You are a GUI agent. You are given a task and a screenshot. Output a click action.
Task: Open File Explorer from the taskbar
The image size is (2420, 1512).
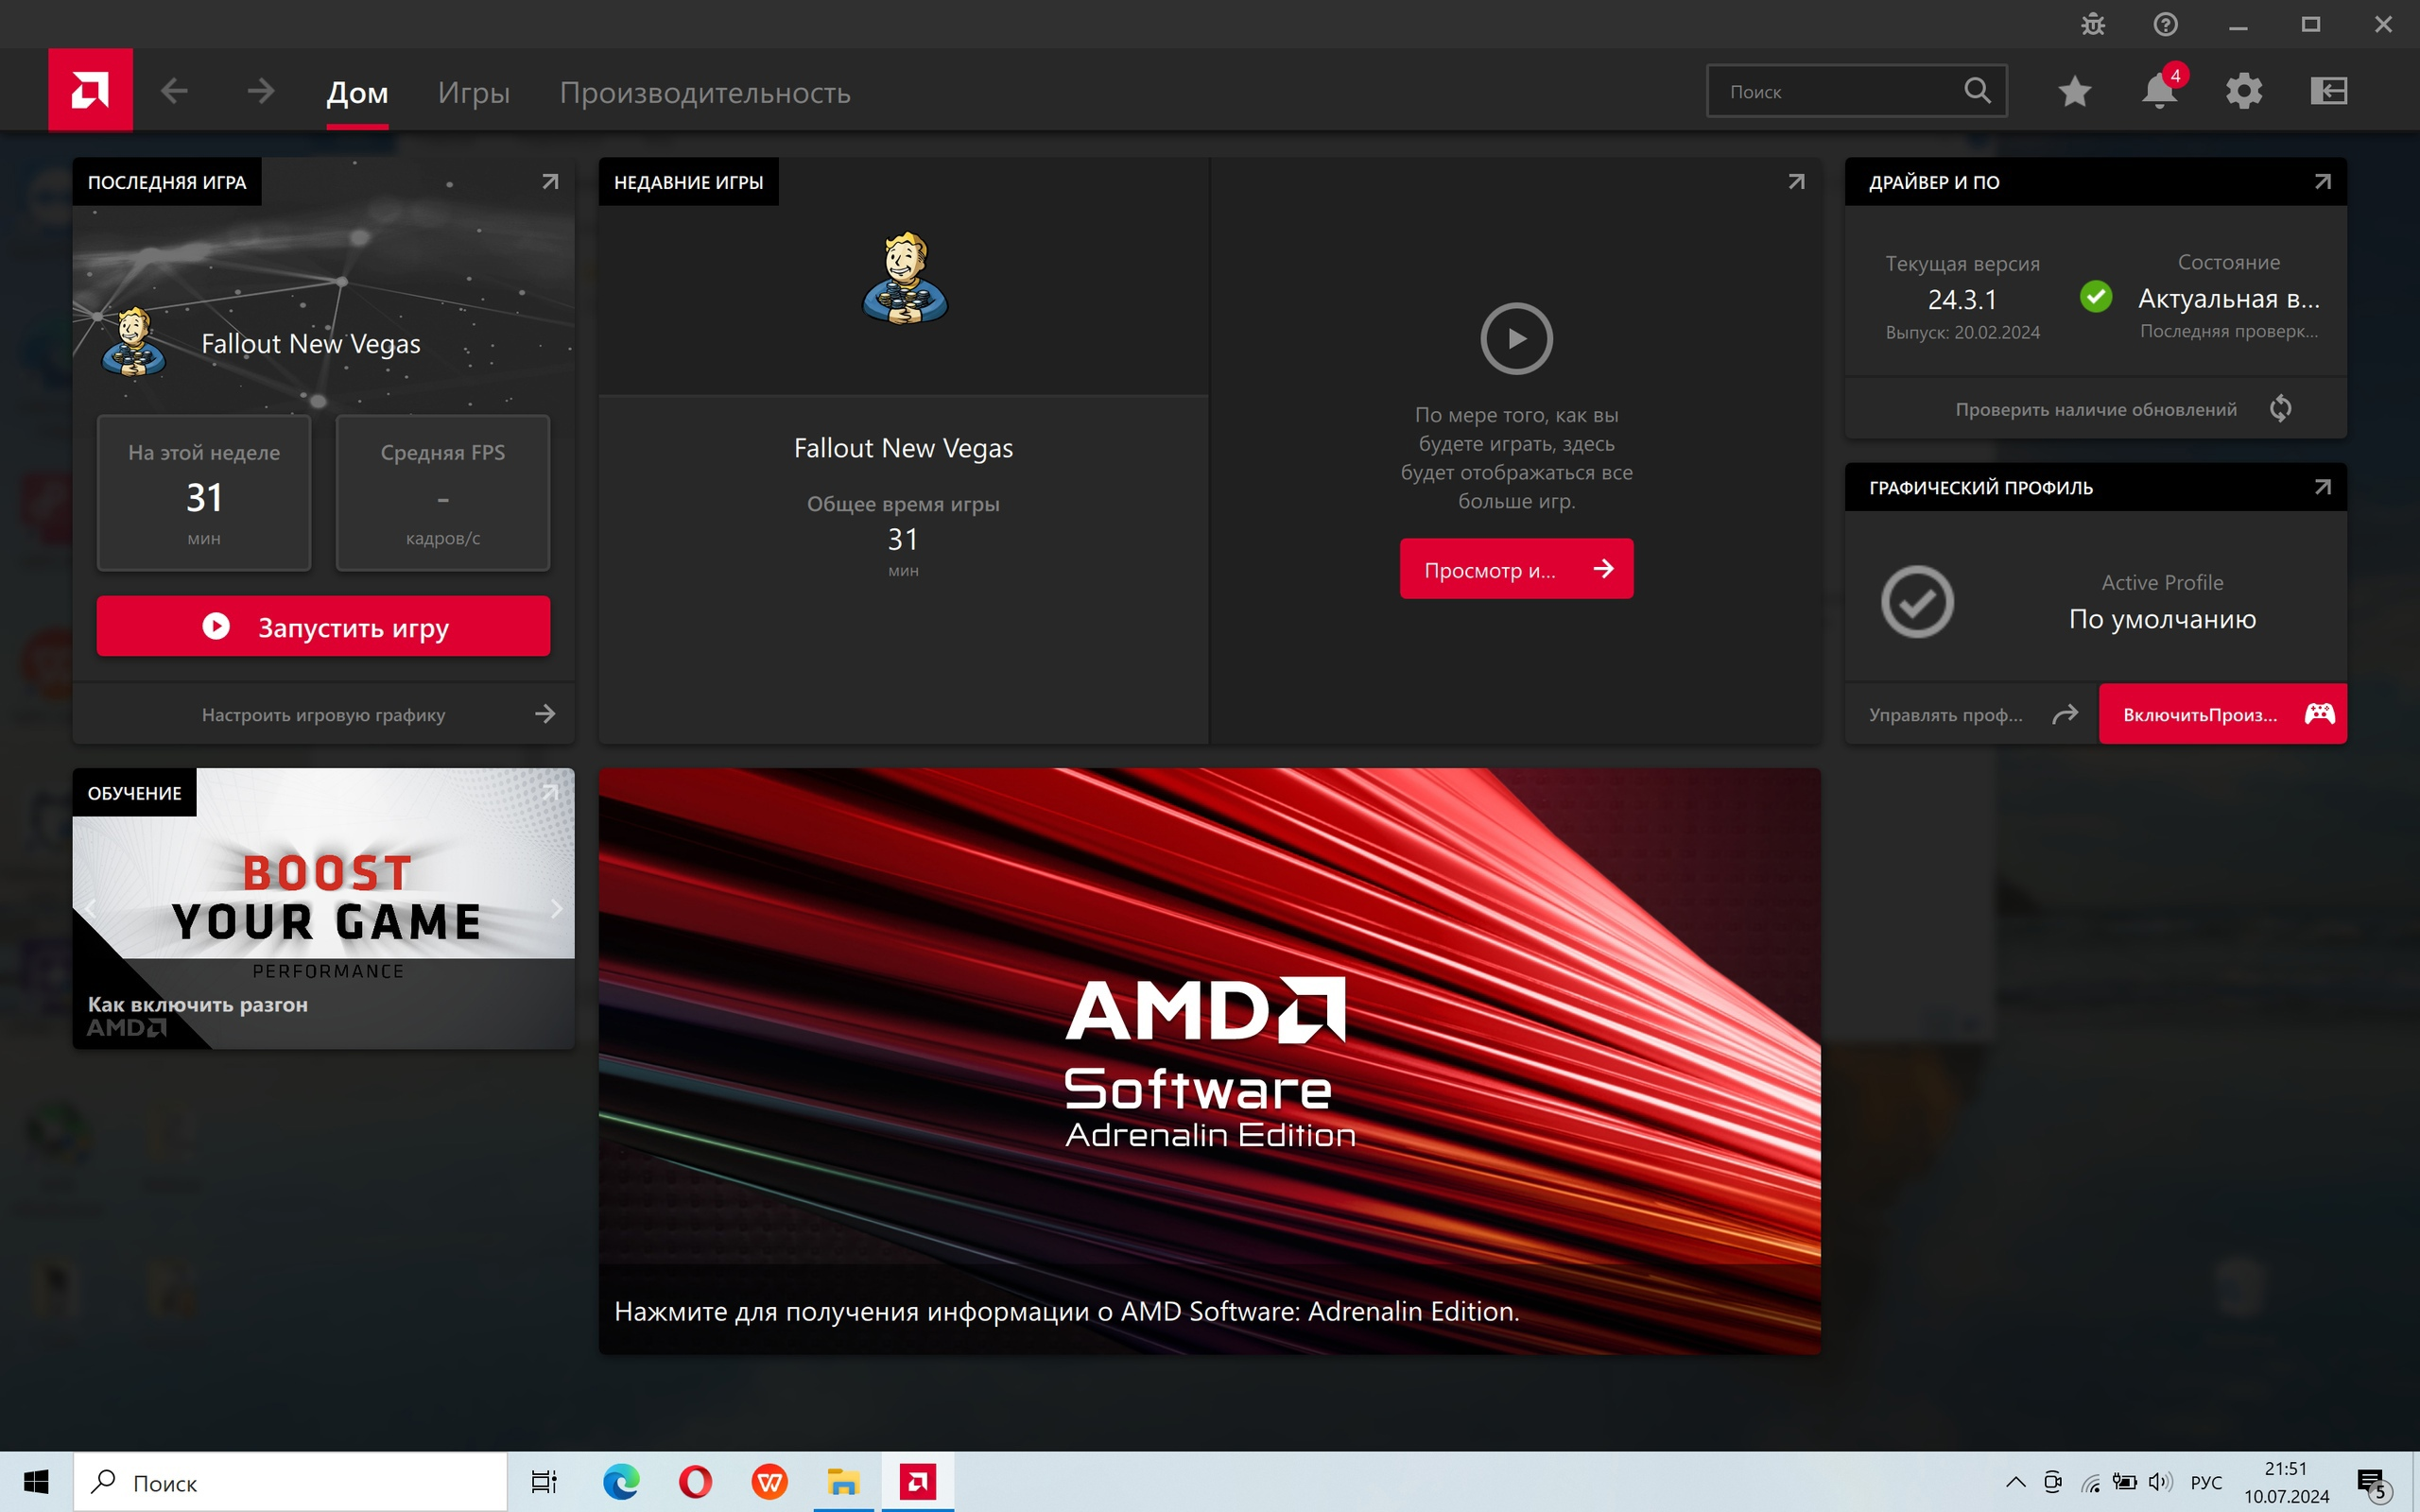[x=843, y=1482]
